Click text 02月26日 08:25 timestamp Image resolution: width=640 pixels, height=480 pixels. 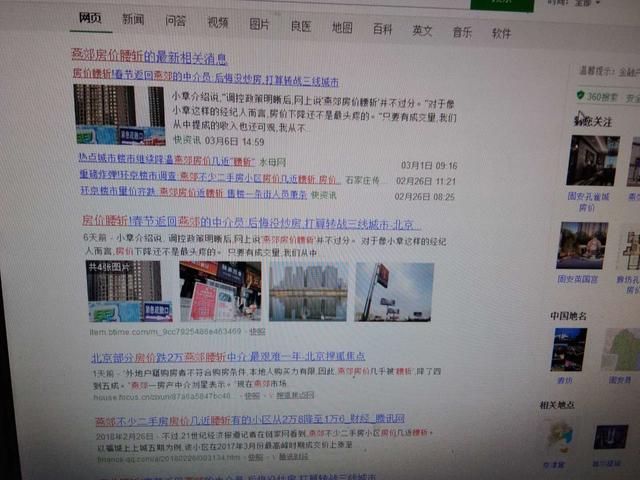[x=424, y=197]
